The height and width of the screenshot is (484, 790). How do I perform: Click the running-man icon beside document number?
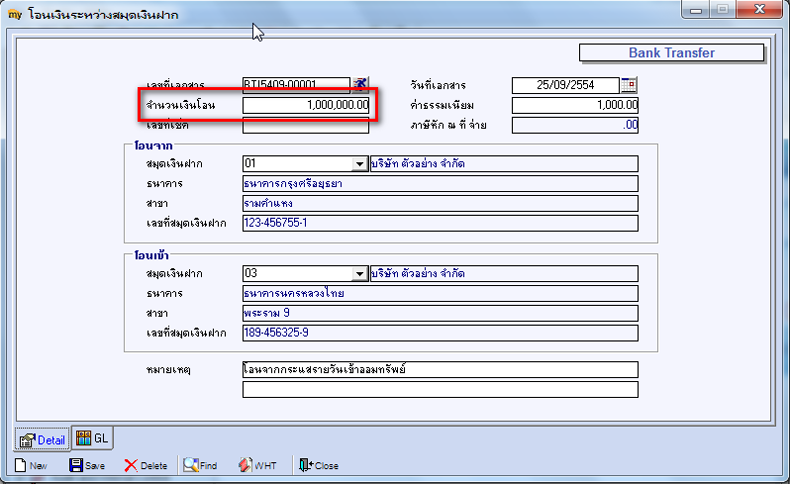point(360,84)
